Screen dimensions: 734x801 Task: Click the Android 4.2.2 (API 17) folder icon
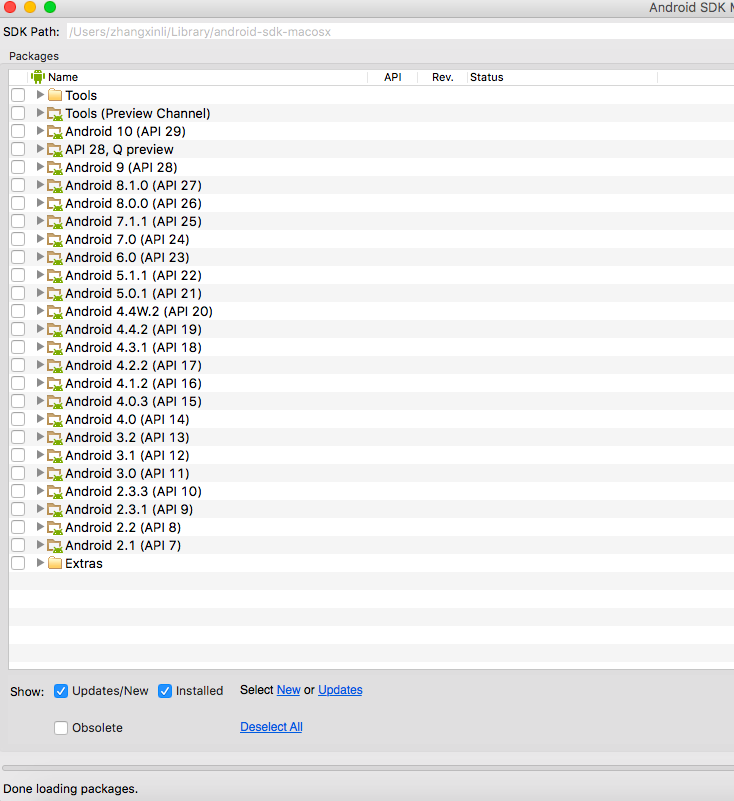55,365
